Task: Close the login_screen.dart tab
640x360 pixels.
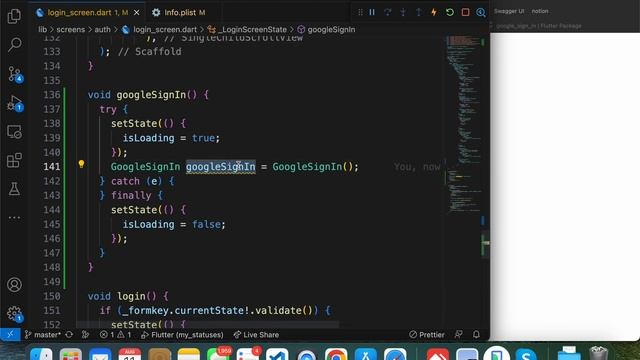Action: 136,13
